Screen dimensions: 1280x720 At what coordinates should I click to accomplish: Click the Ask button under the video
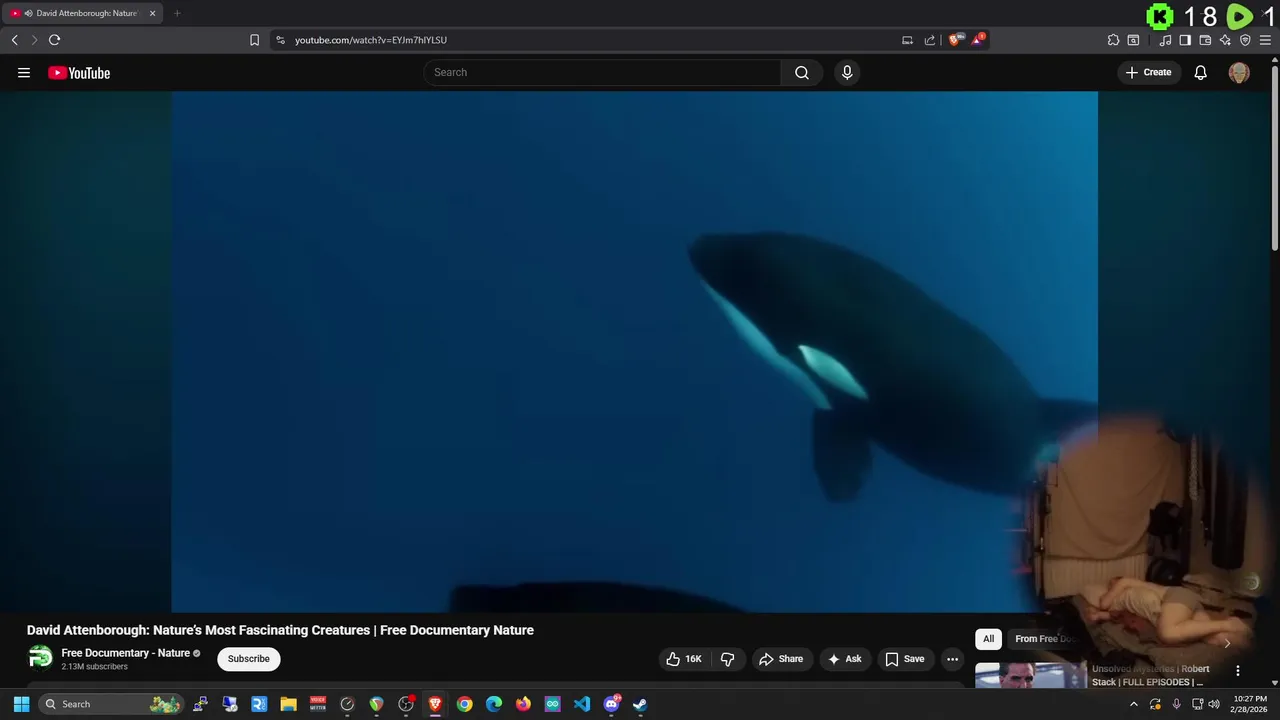coord(845,659)
